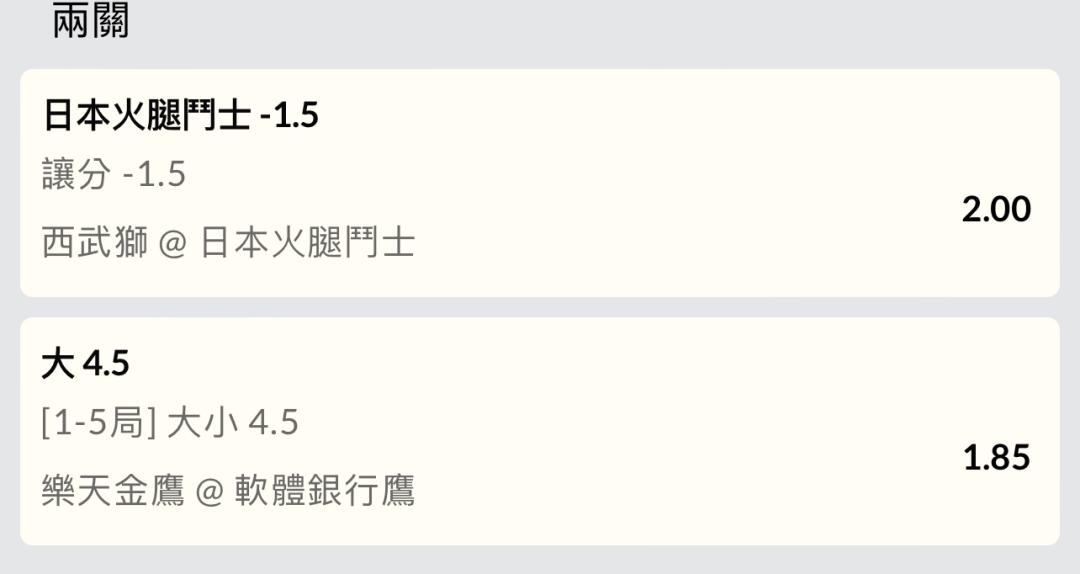Select the gray 大小 4.5 market label
This screenshot has width=1080, height=574.
(233, 422)
